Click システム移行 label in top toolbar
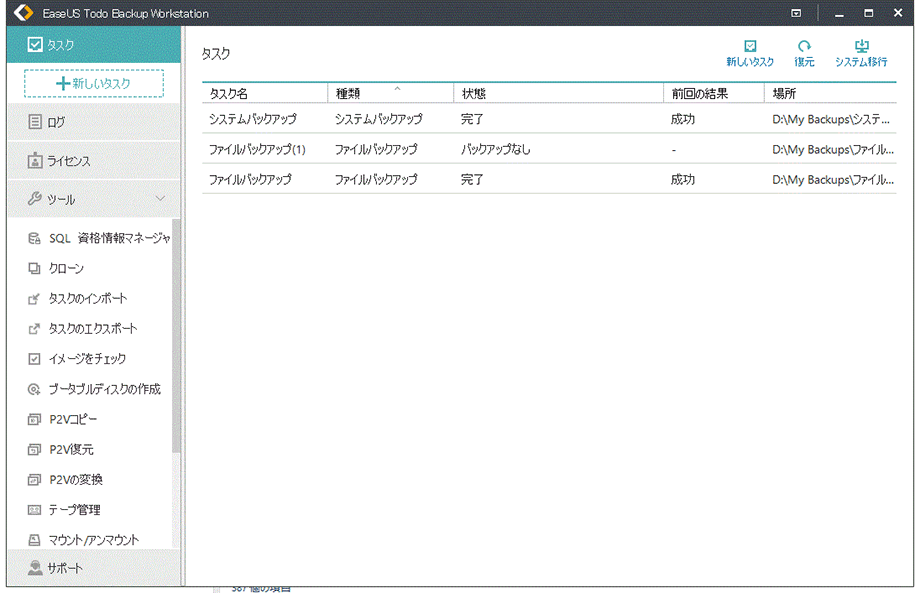Image resolution: width=920 pixels, height=593 pixels. [861, 62]
